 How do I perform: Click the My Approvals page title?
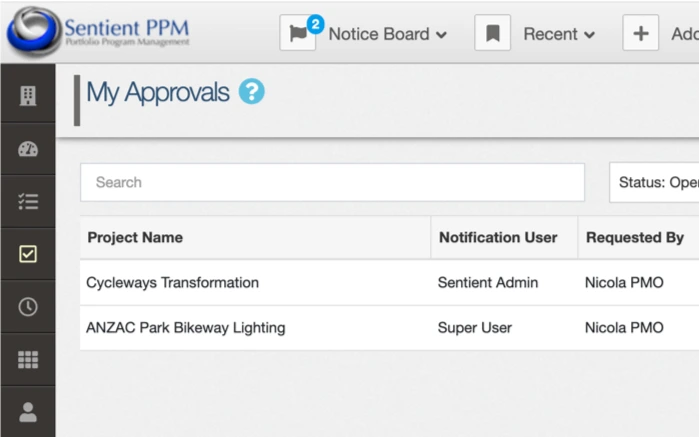pos(158,92)
